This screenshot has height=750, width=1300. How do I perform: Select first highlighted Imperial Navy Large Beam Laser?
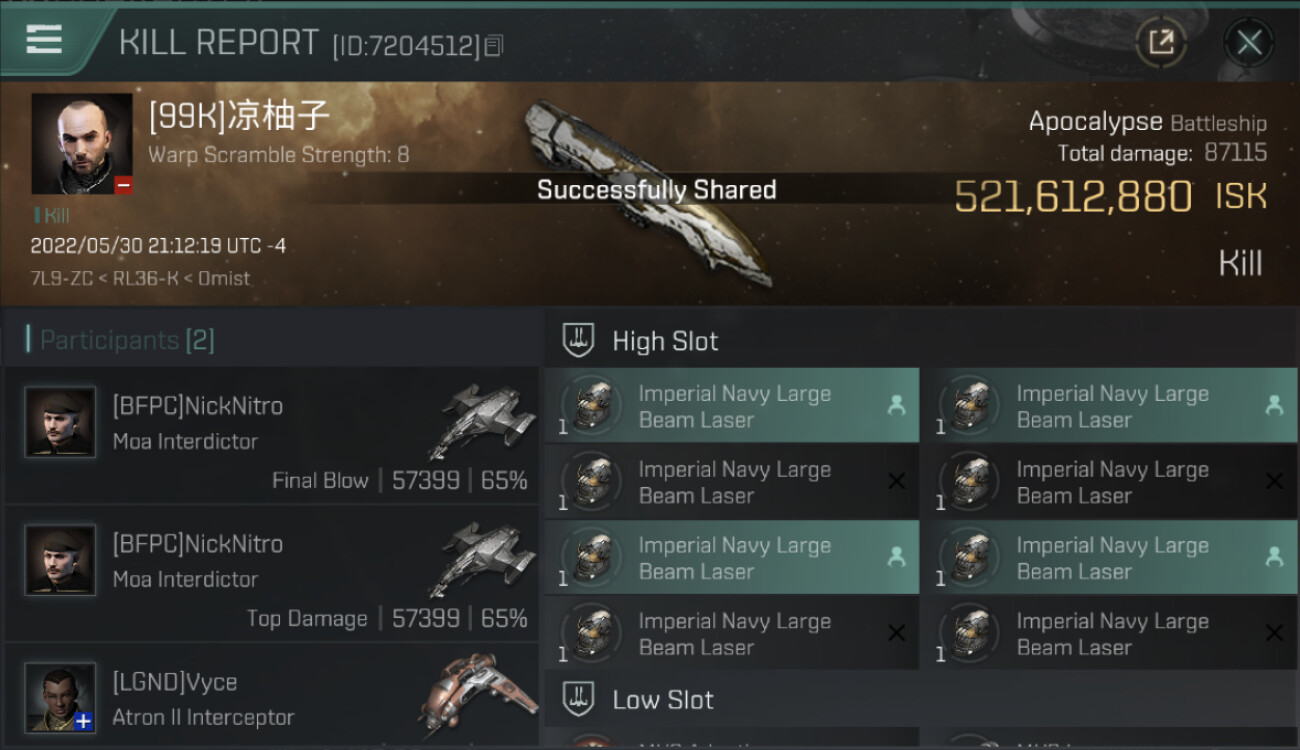(x=732, y=406)
